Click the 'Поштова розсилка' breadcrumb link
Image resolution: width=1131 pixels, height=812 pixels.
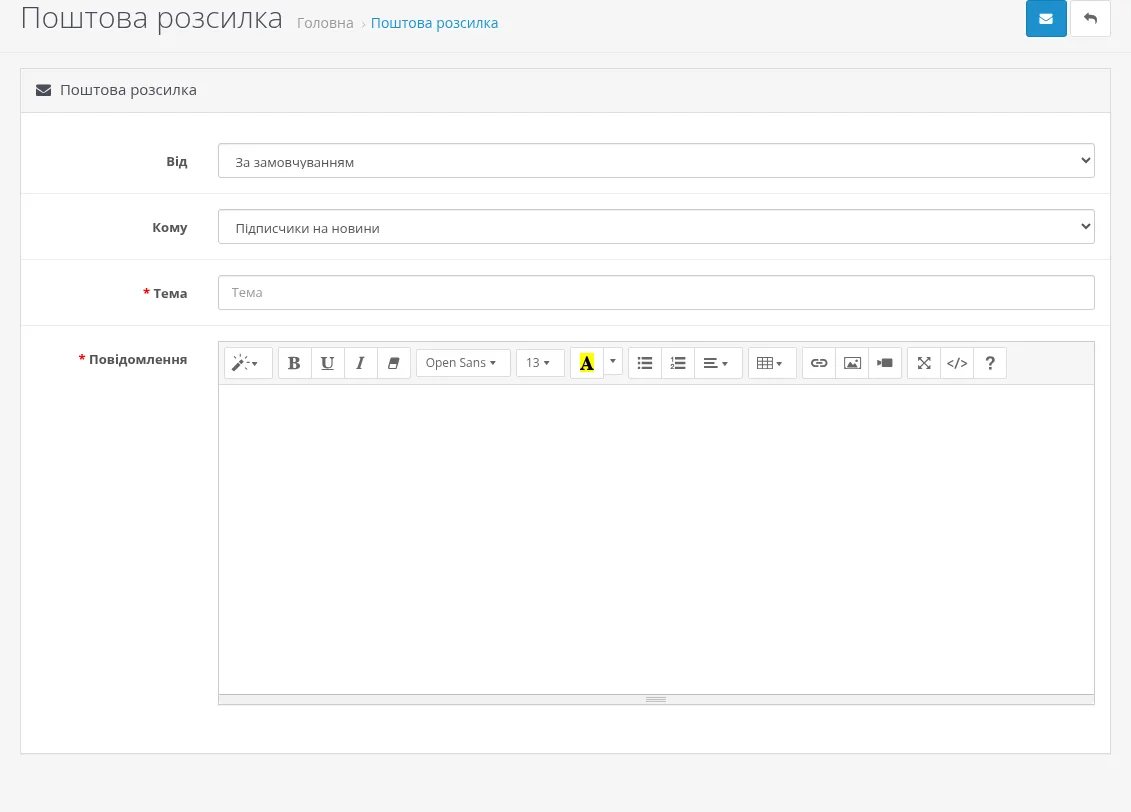pyautogui.click(x=434, y=23)
